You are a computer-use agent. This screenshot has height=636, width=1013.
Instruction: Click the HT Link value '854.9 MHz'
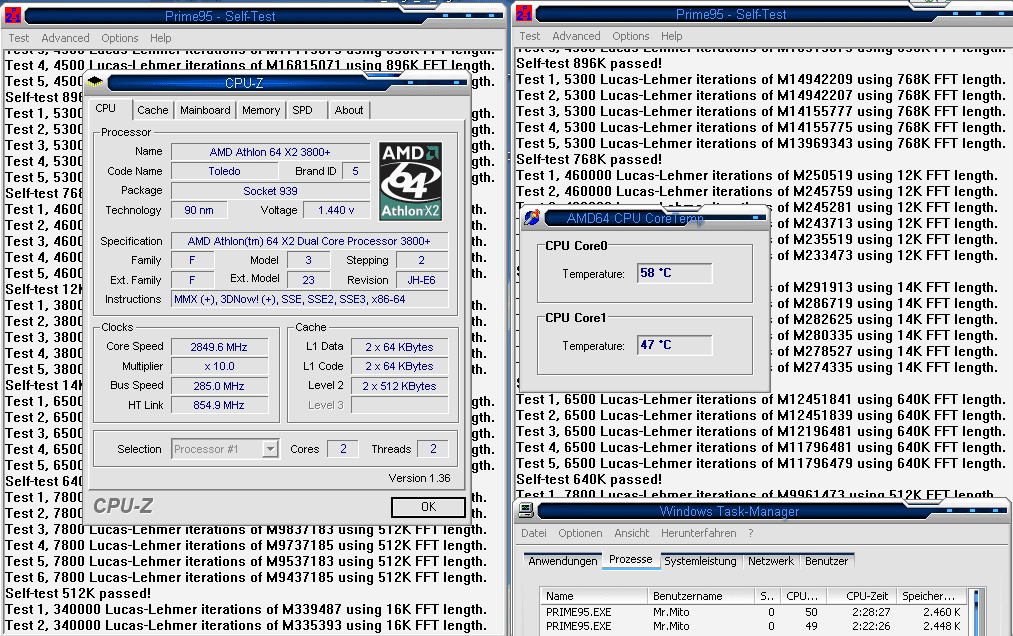coord(219,405)
